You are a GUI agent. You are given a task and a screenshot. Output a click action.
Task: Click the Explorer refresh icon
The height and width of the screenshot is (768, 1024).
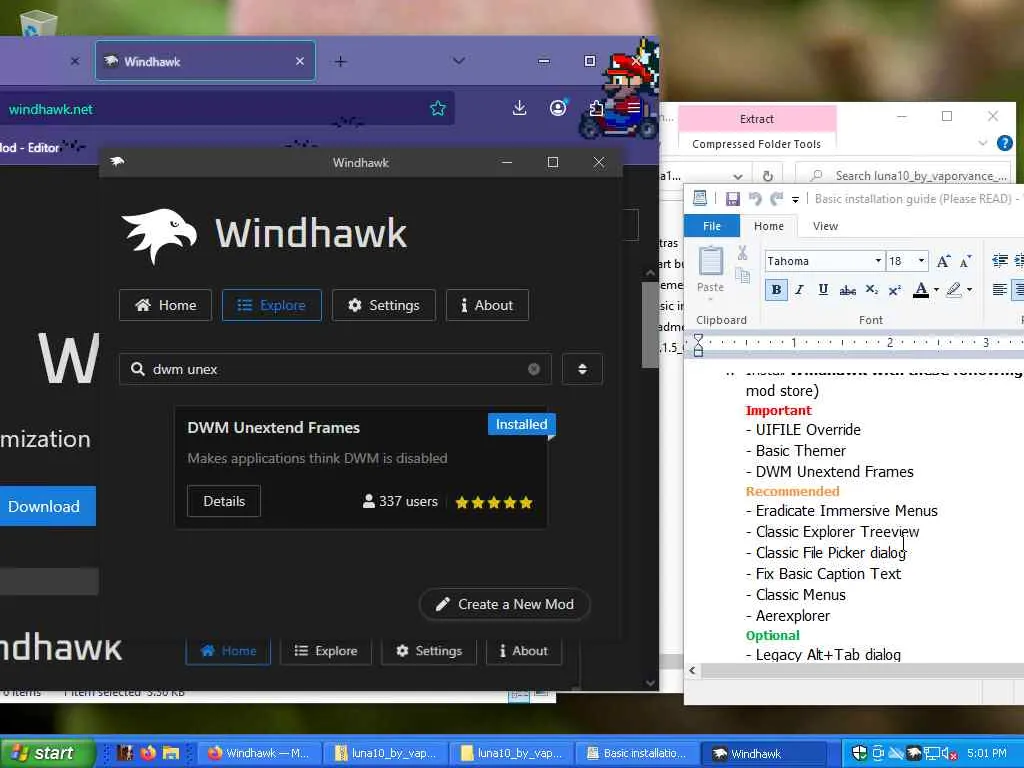(768, 176)
